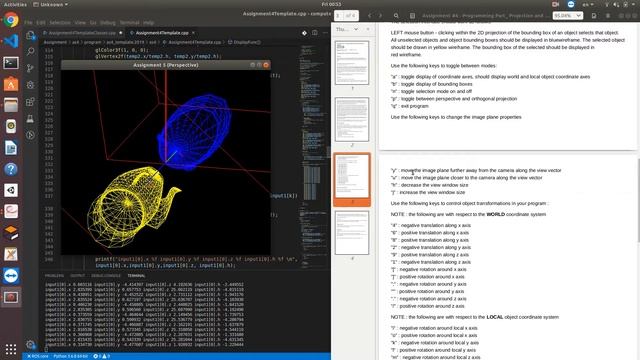Click the clock in top bar

pyautogui.click(x=331, y=4)
